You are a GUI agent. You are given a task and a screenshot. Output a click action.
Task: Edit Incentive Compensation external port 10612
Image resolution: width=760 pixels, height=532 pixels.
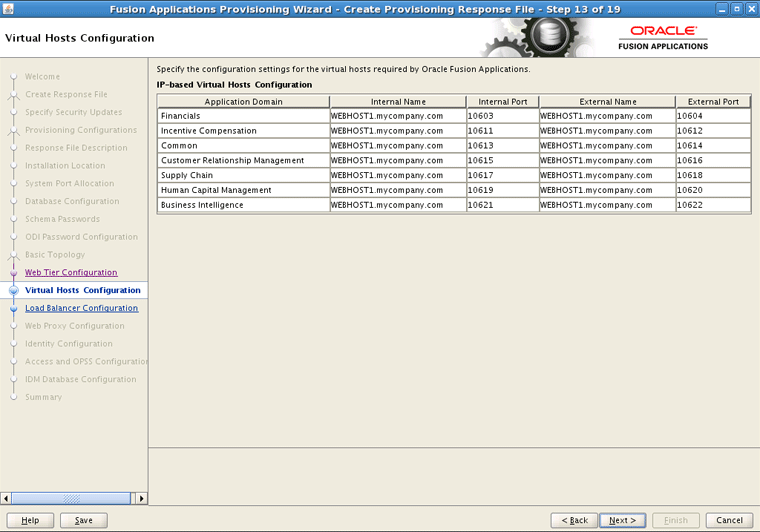[x=713, y=131]
